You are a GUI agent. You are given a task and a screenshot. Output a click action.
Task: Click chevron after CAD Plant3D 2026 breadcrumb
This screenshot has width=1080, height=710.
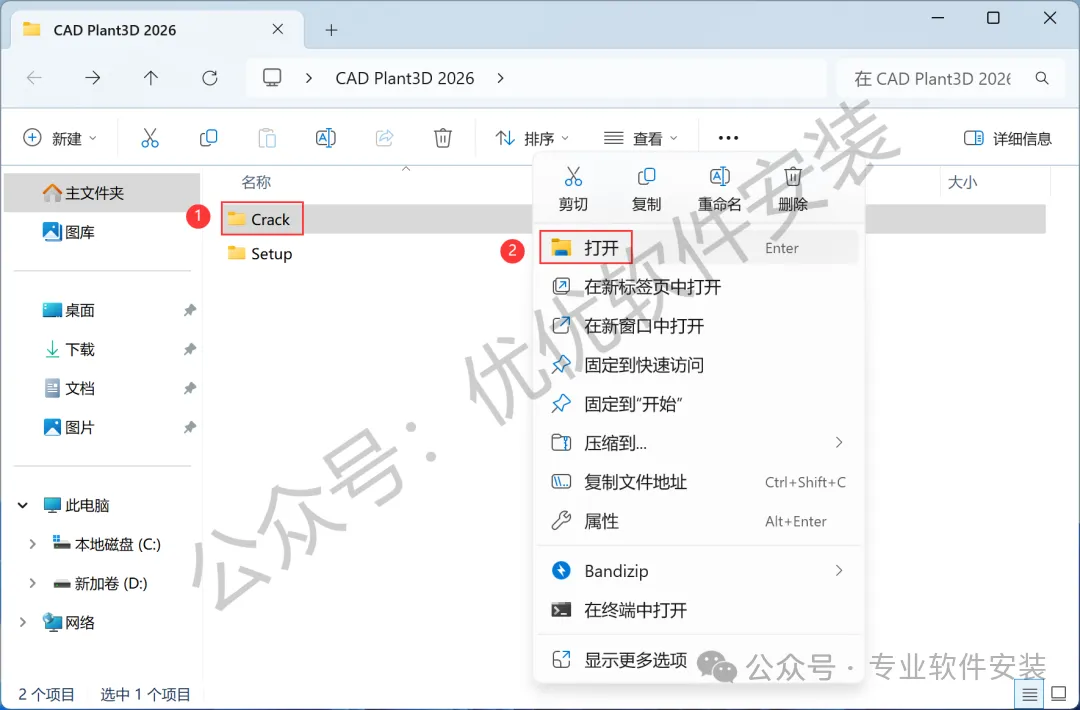(x=500, y=79)
